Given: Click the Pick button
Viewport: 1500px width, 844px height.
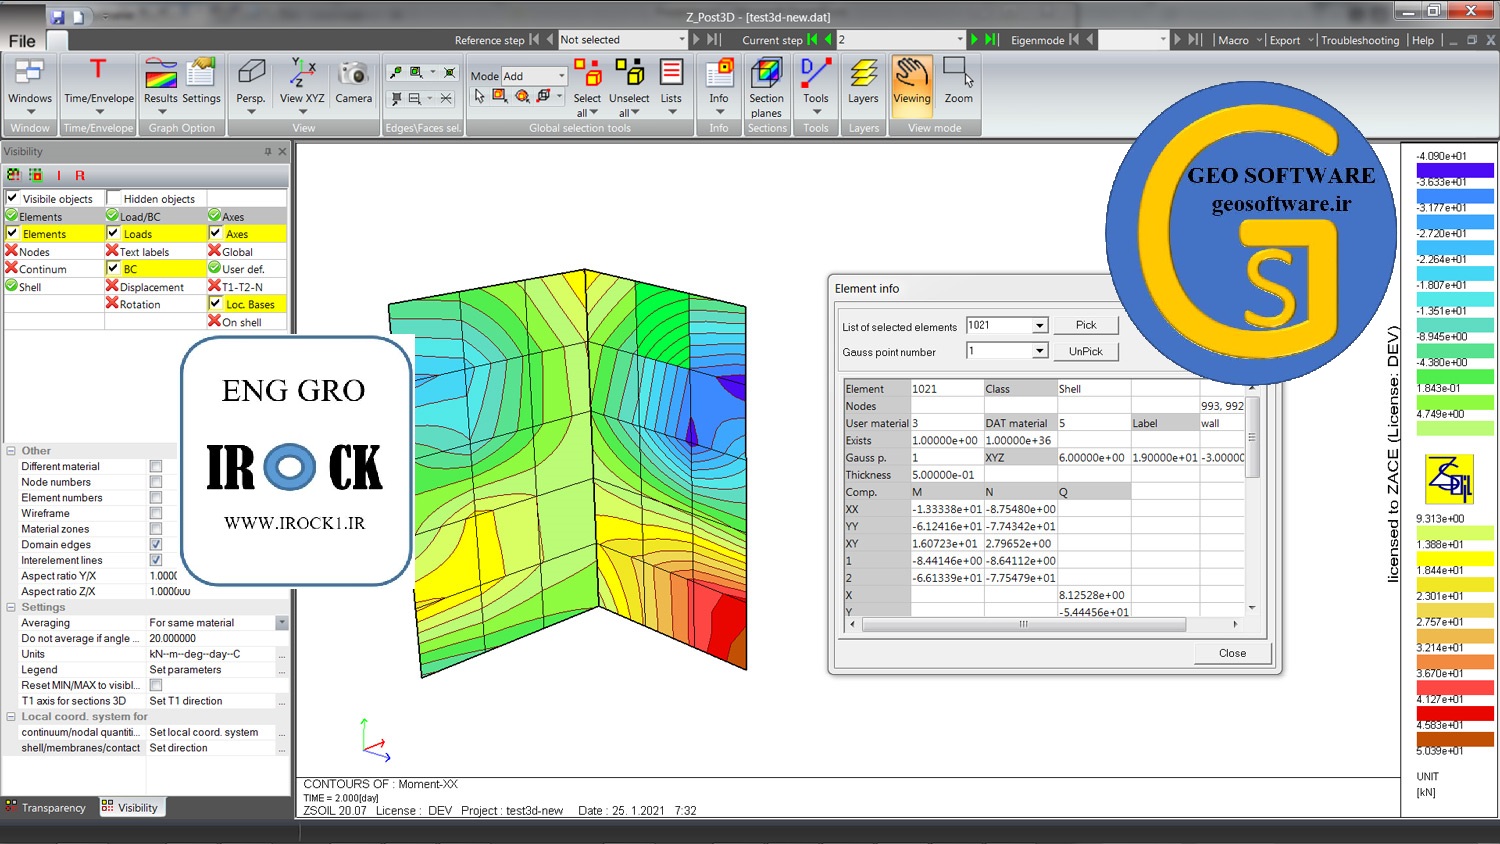Looking at the screenshot, I should [x=1085, y=325].
